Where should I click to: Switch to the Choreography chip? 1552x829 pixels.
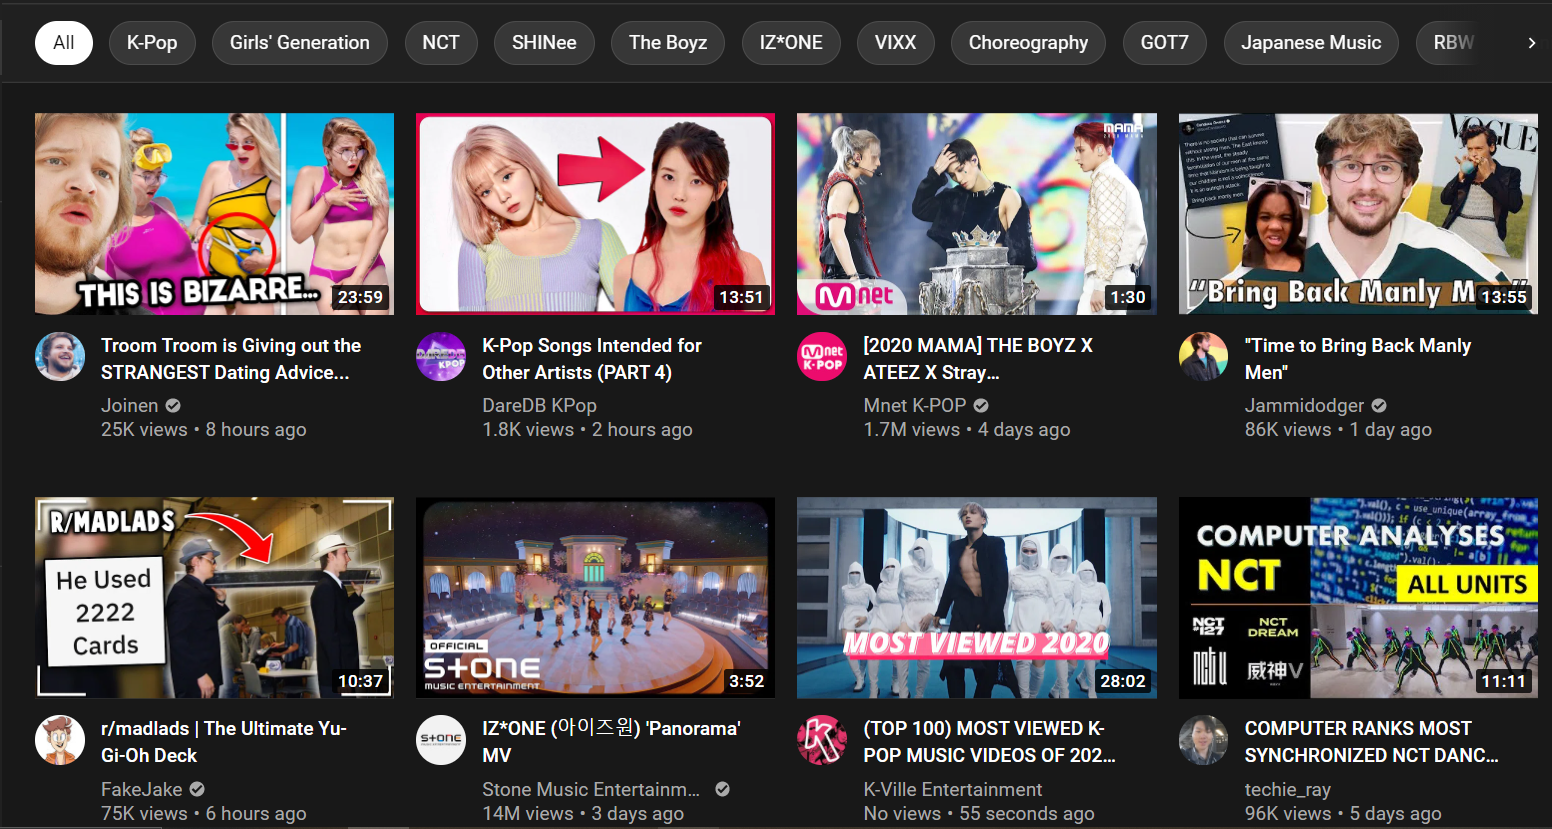coord(1028,43)
